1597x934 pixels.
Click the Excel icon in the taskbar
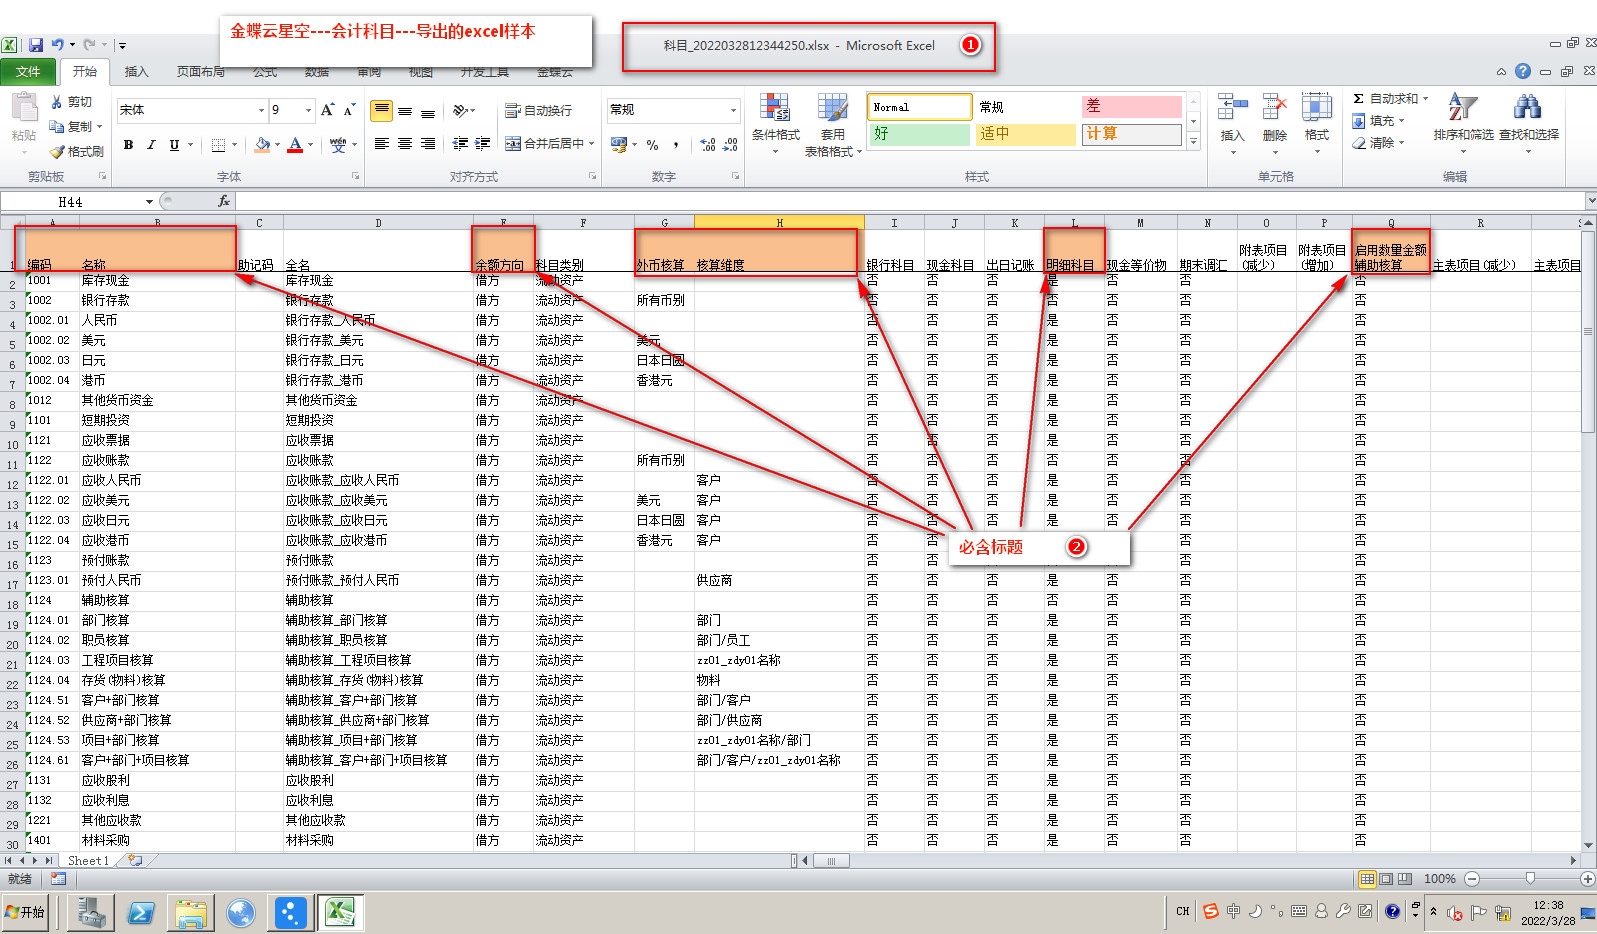point(341,912)
